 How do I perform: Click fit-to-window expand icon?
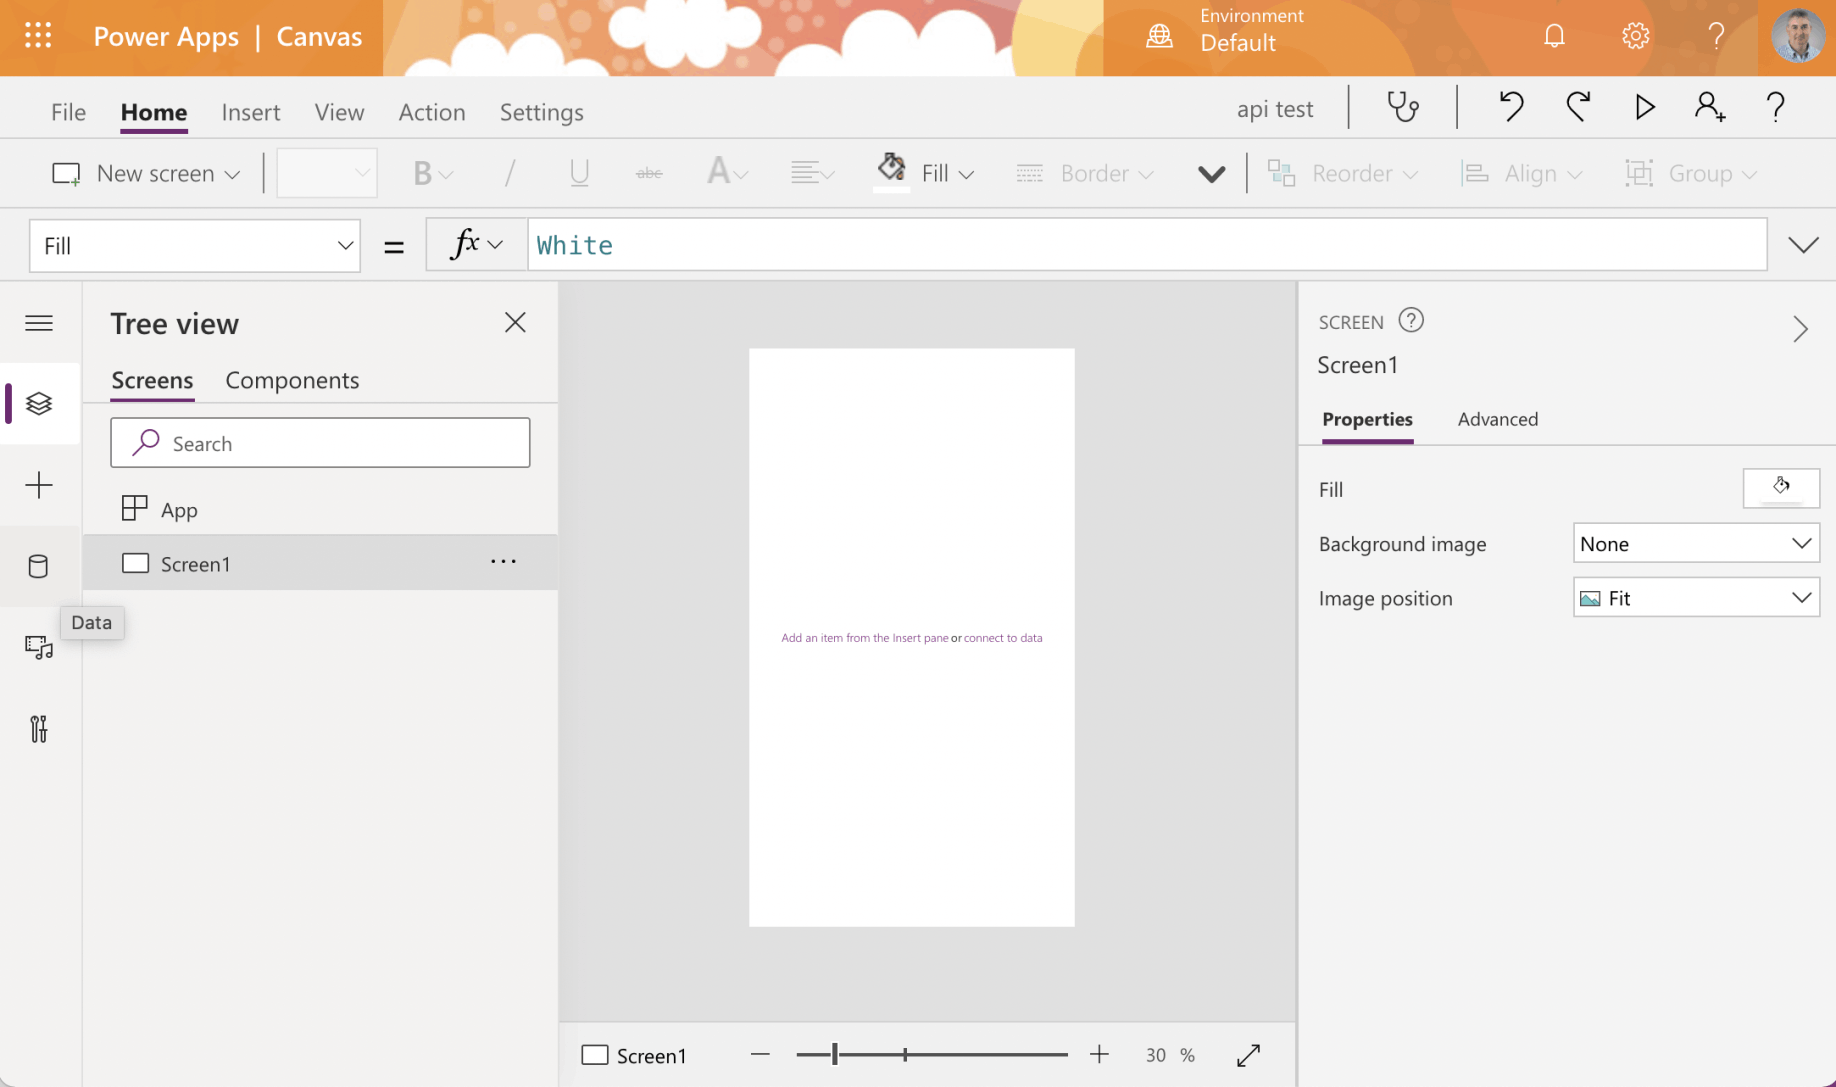point(1248,1055)
